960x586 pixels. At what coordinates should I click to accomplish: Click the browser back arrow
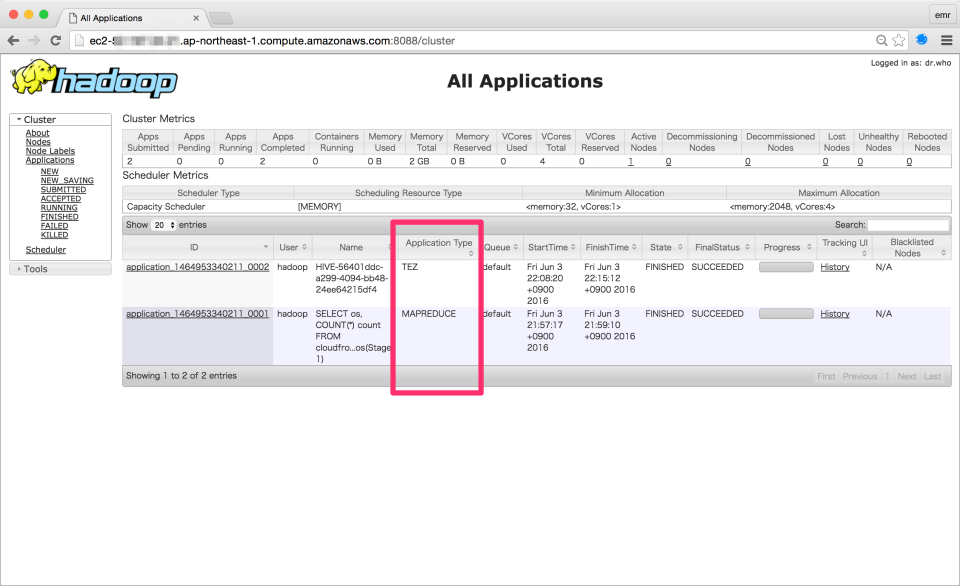coord(14,40)
